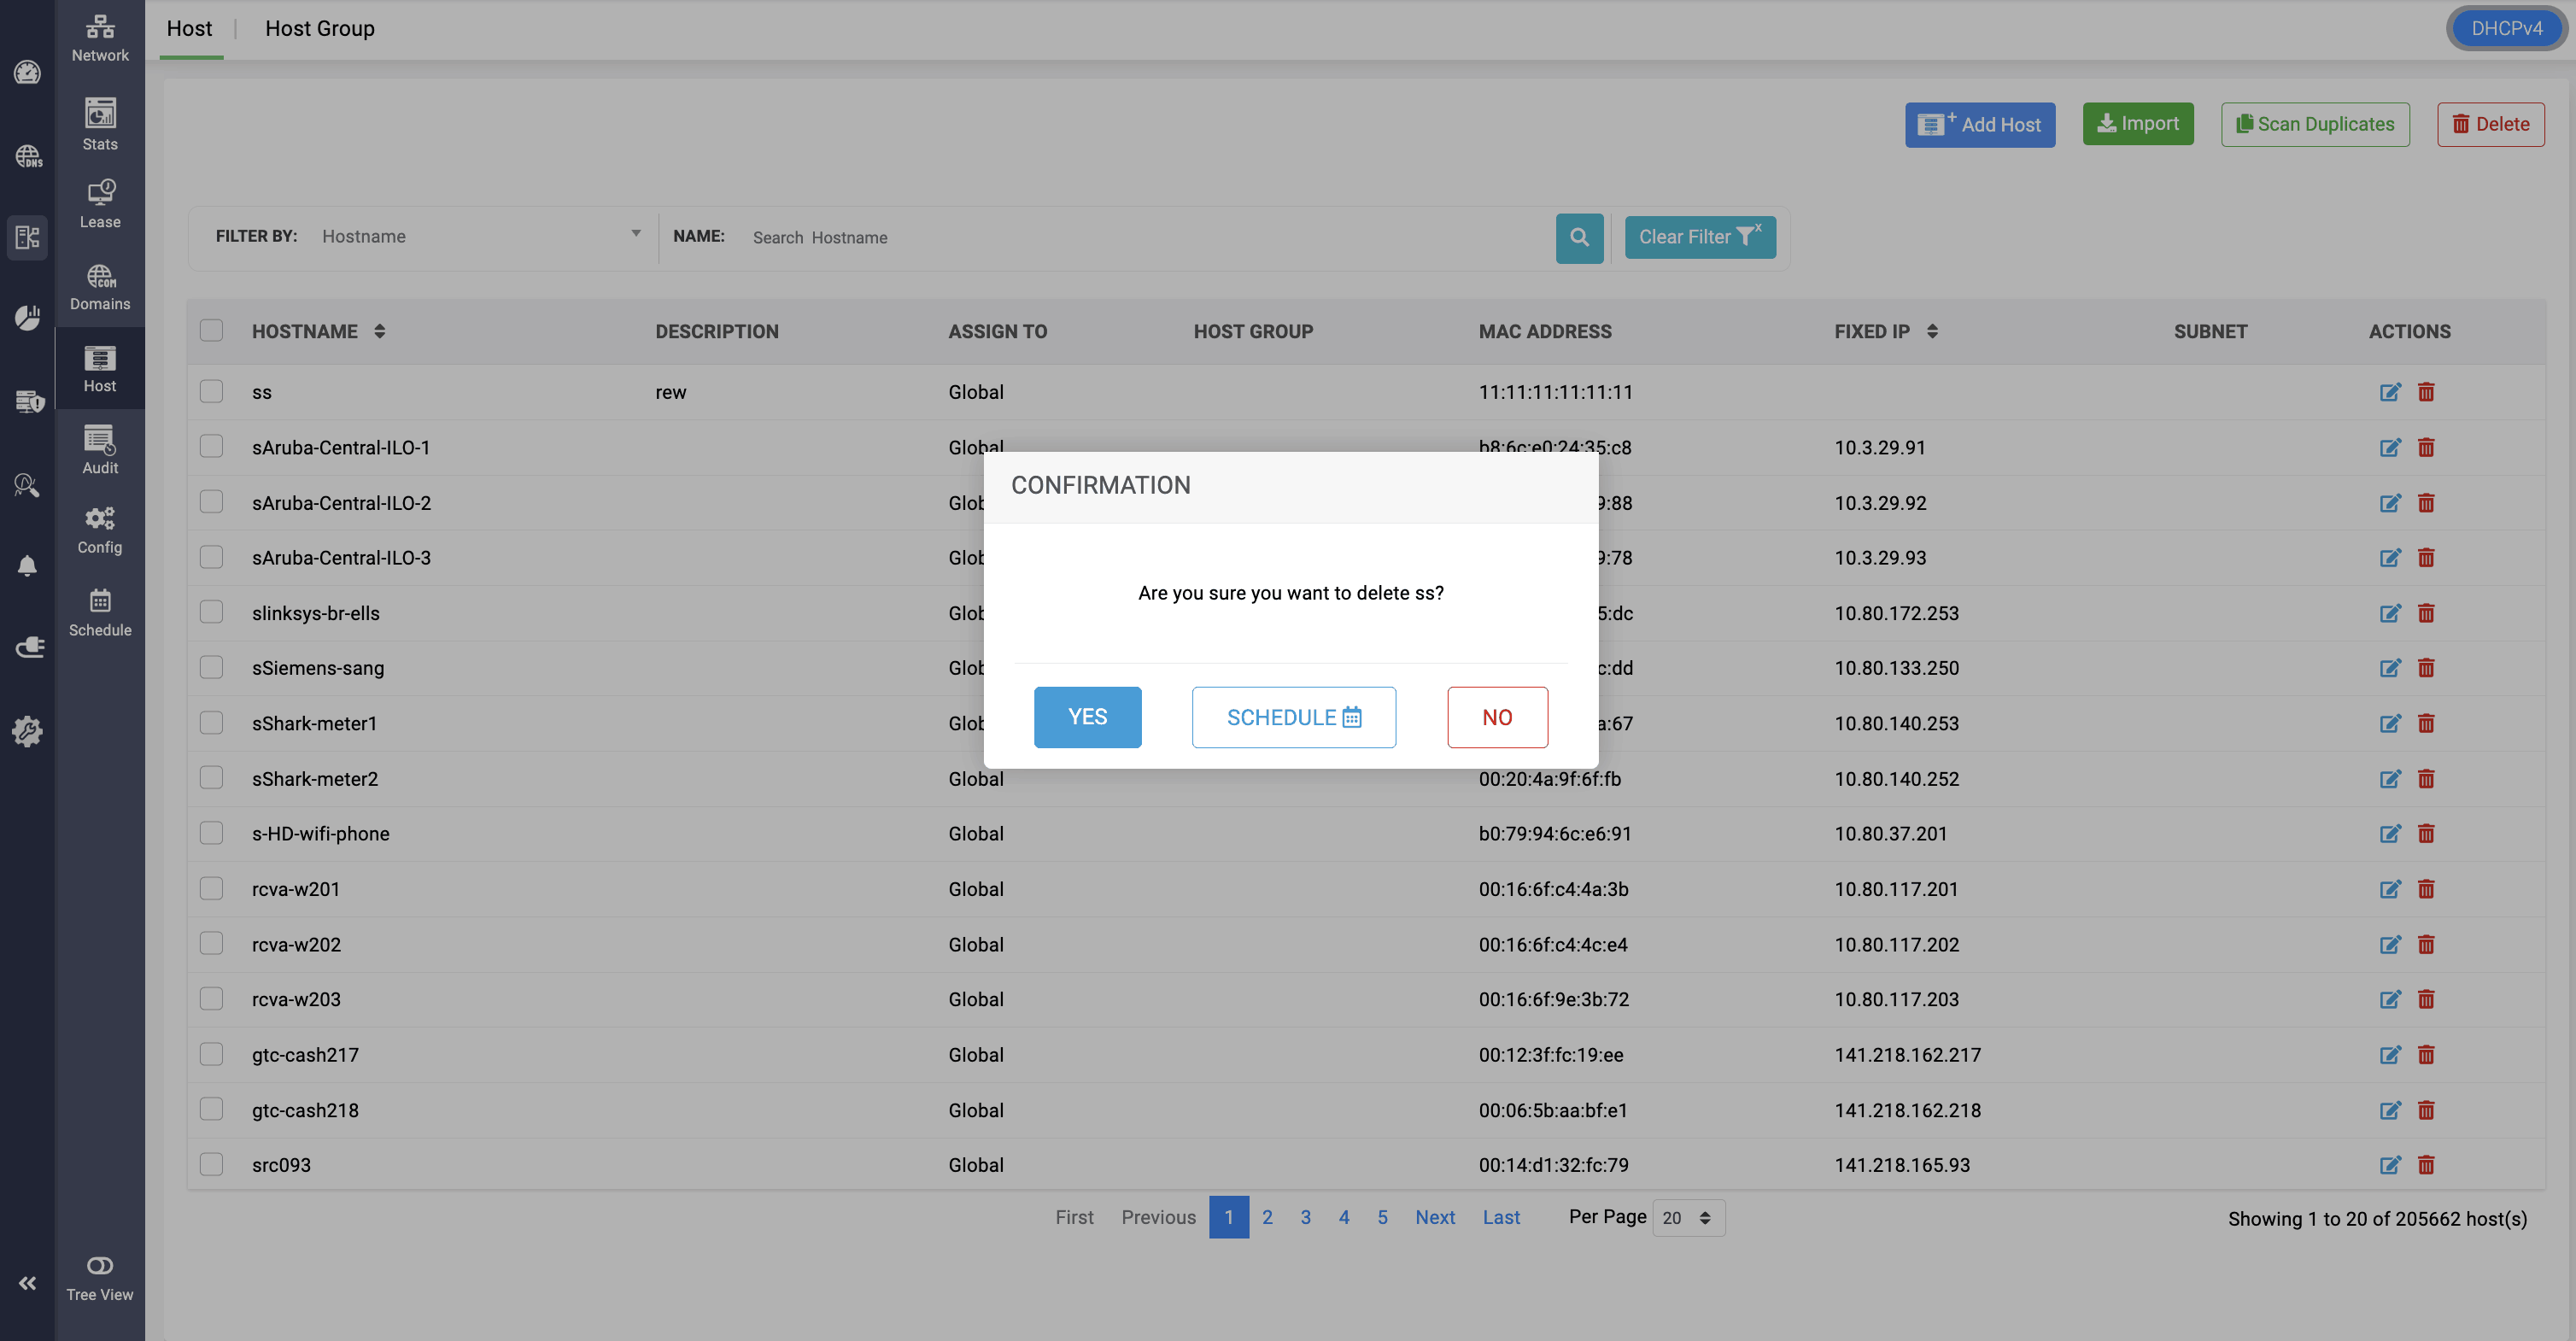Click the notifications bell icon
Image resolution: width=2576 pixels, height=1341 pixels.
pyautogui.click(x=27, y=566)
